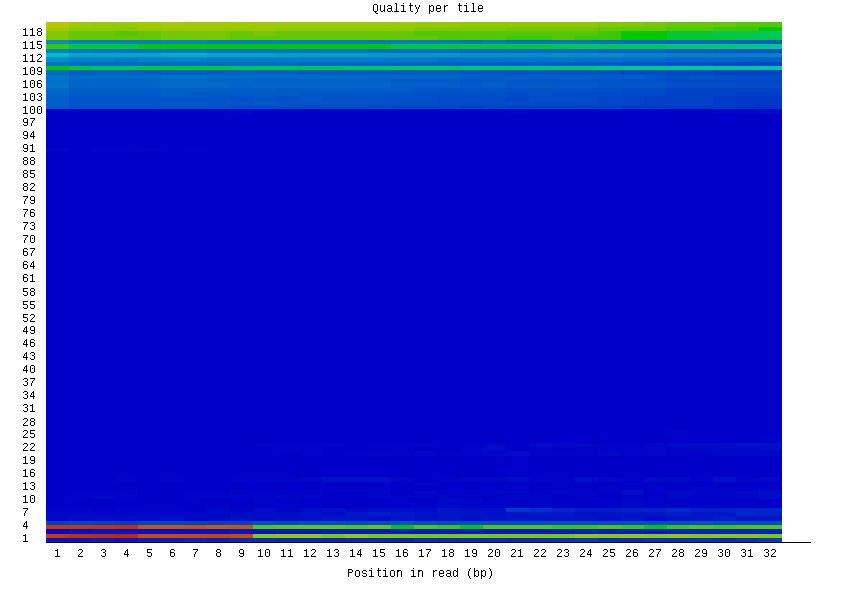The width and height of the screenshot is (861, 591).
Task: Select tile label 103 on y-axis
Action: tap(32, 97)
